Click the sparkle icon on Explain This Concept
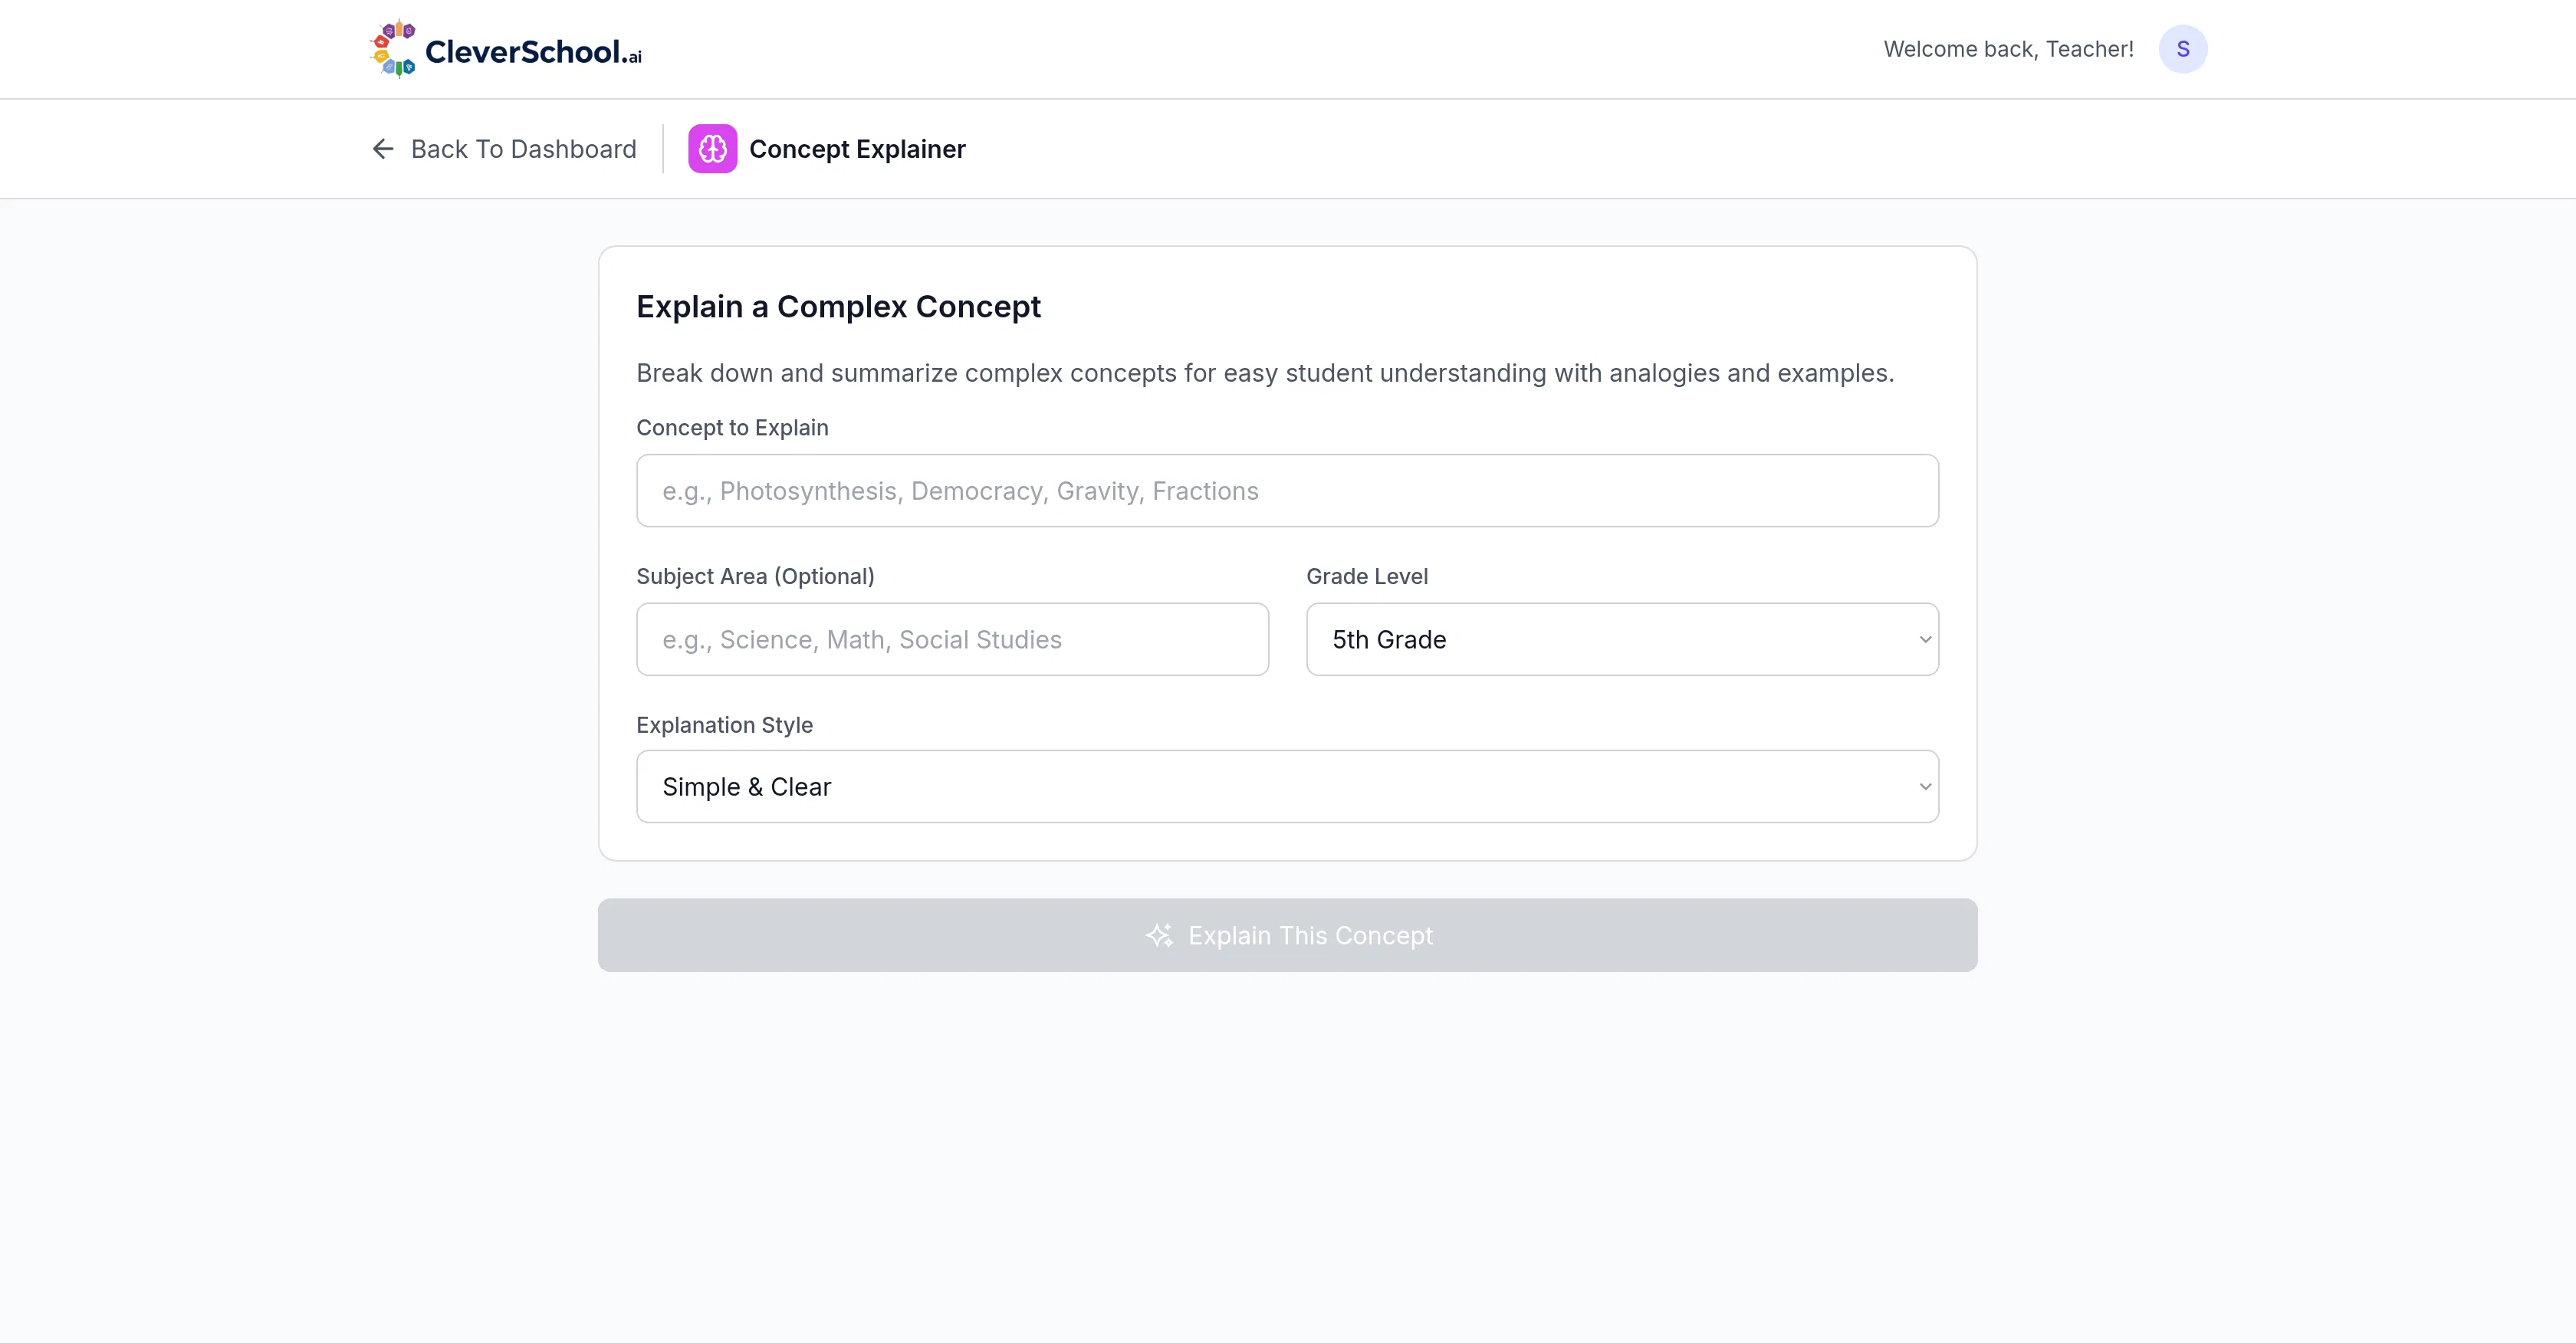This screenshot has width=2576, height=1343. 1159,935
